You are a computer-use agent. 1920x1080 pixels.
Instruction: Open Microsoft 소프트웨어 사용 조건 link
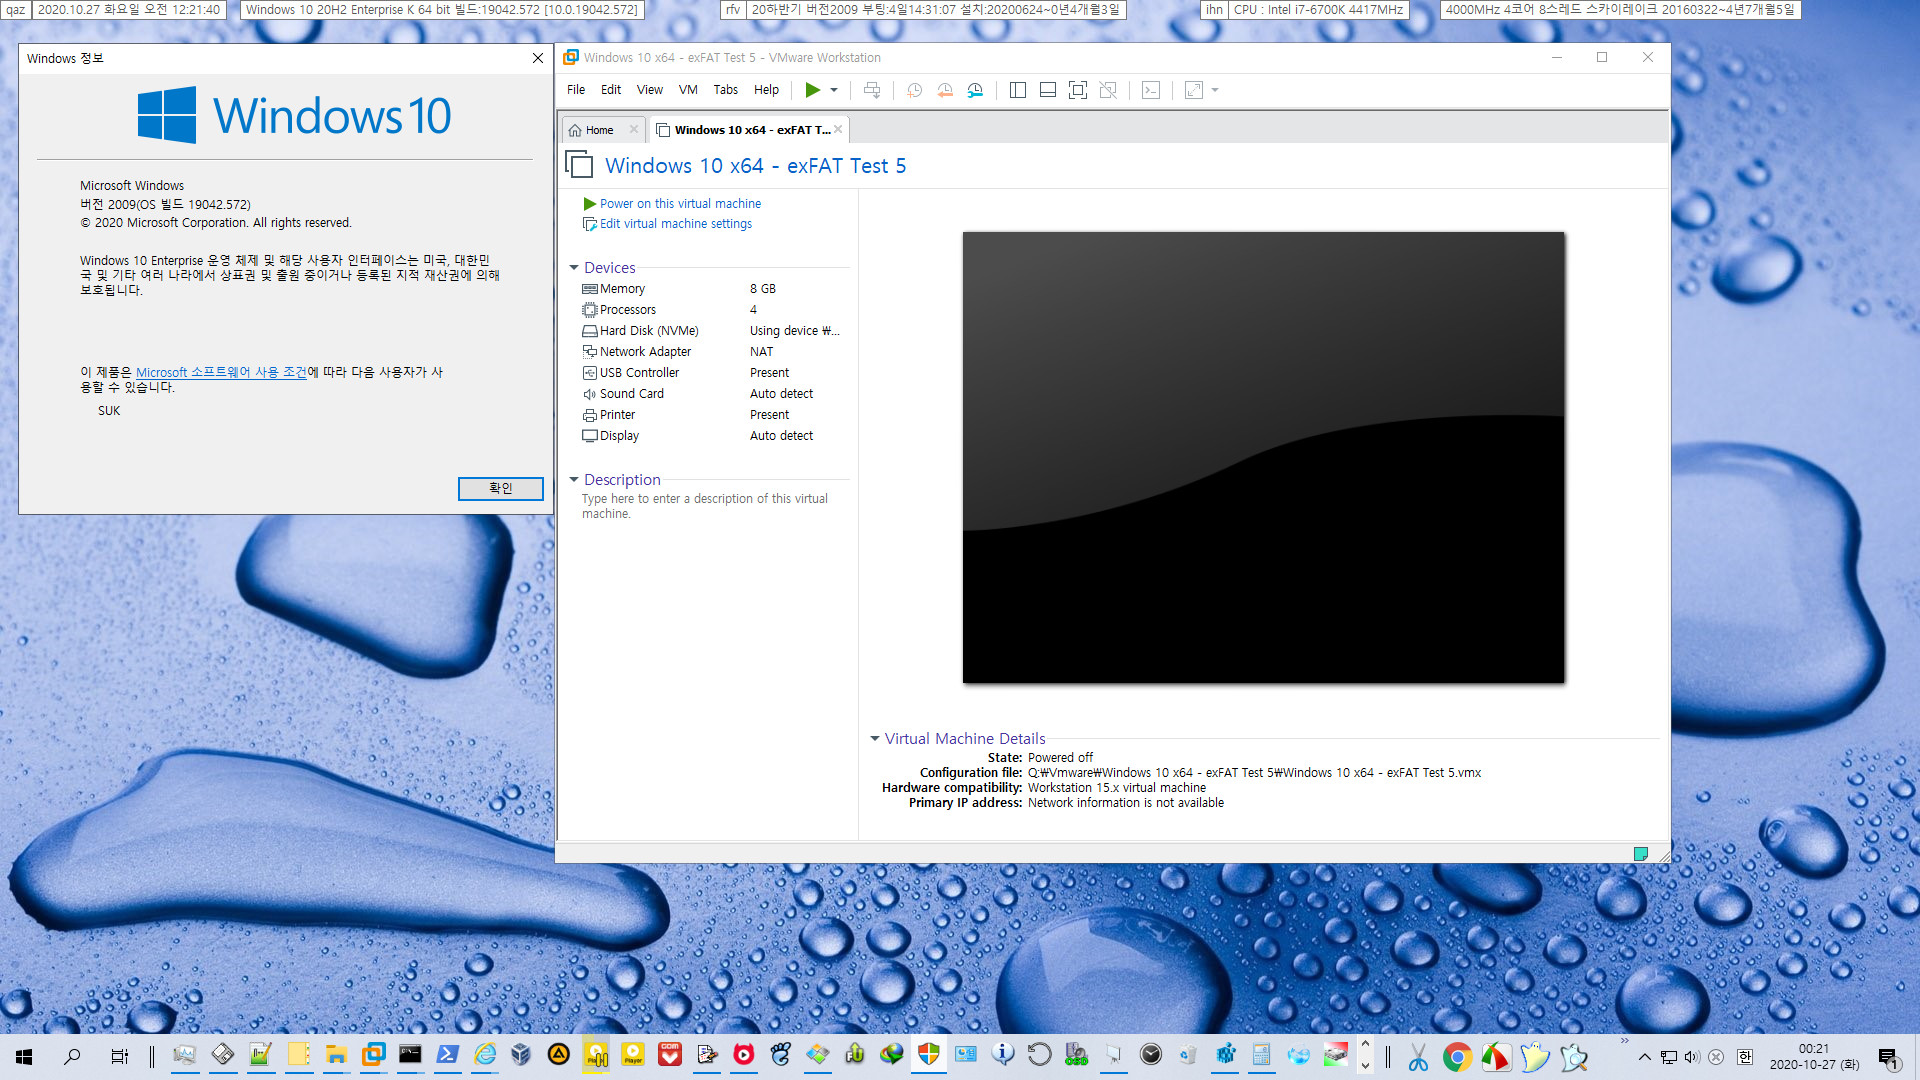click(x=221, y=372)
